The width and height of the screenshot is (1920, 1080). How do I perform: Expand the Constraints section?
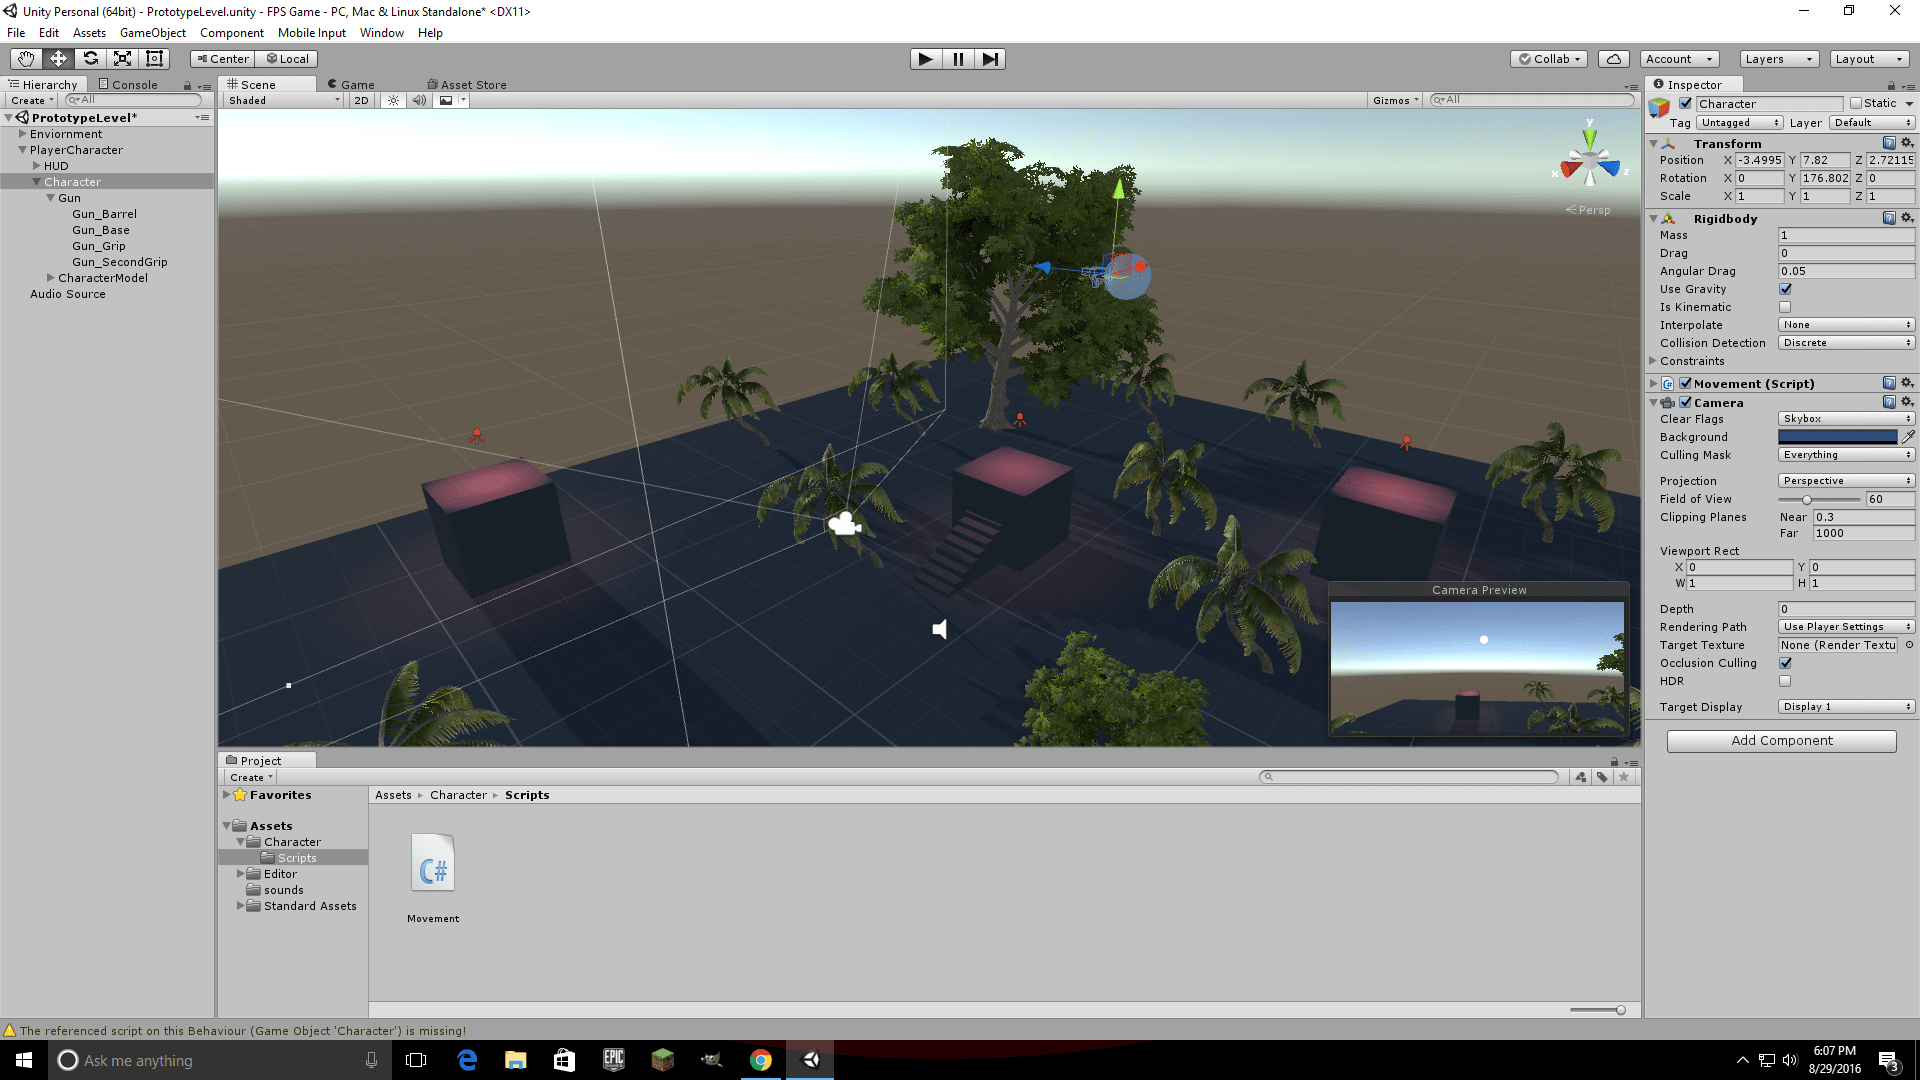point(1653,361)
